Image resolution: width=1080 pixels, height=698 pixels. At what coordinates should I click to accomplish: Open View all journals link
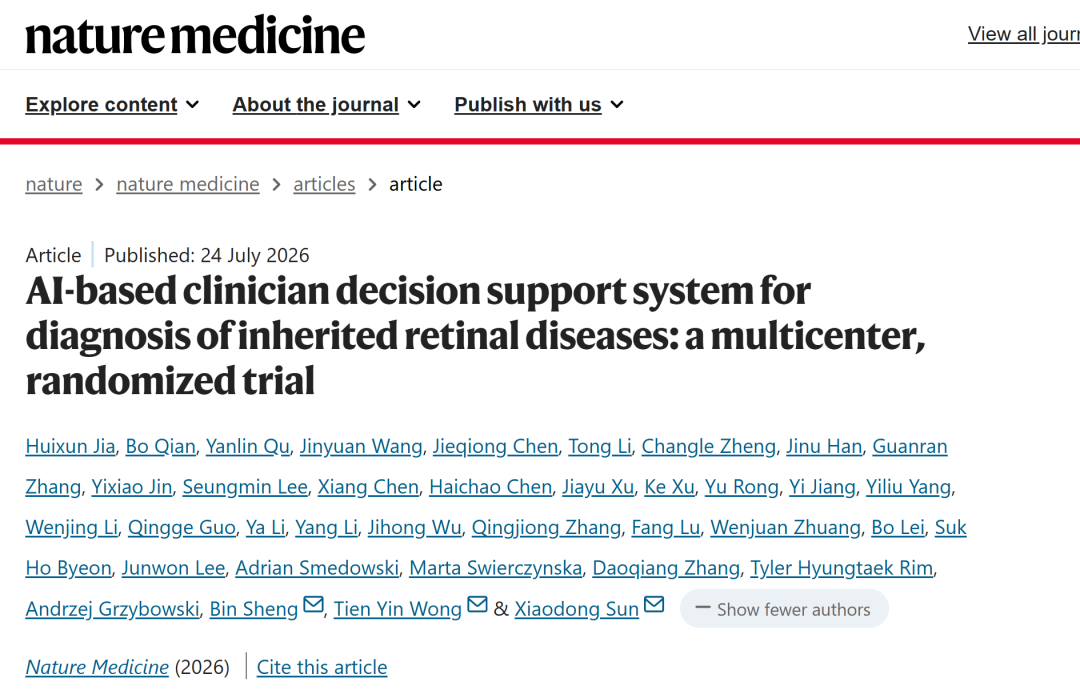coord(1024,34)
